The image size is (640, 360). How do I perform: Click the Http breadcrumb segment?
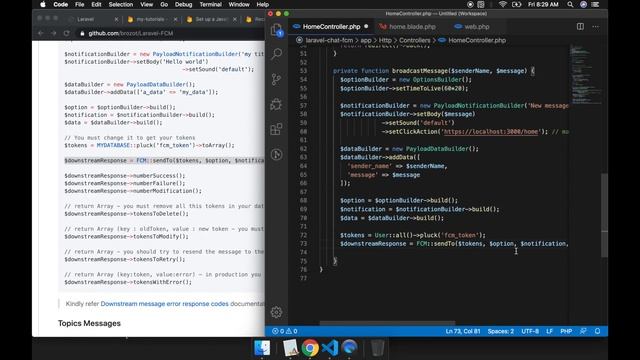(x=385, y=40)
